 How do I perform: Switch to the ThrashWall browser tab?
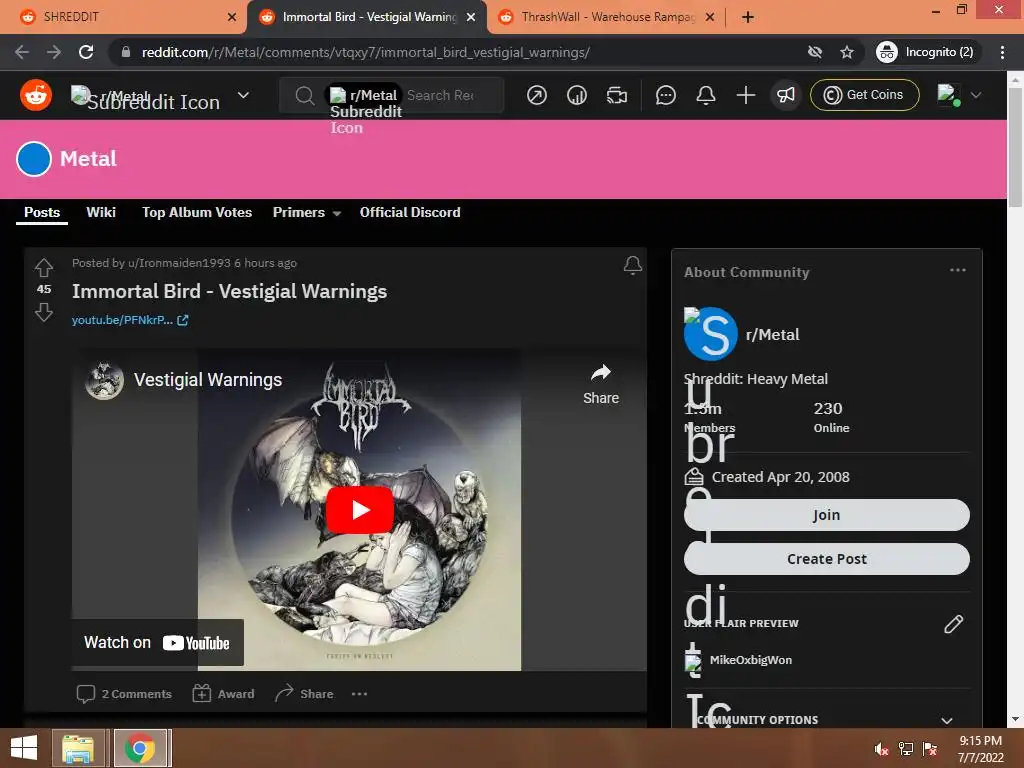click(607, 17)
